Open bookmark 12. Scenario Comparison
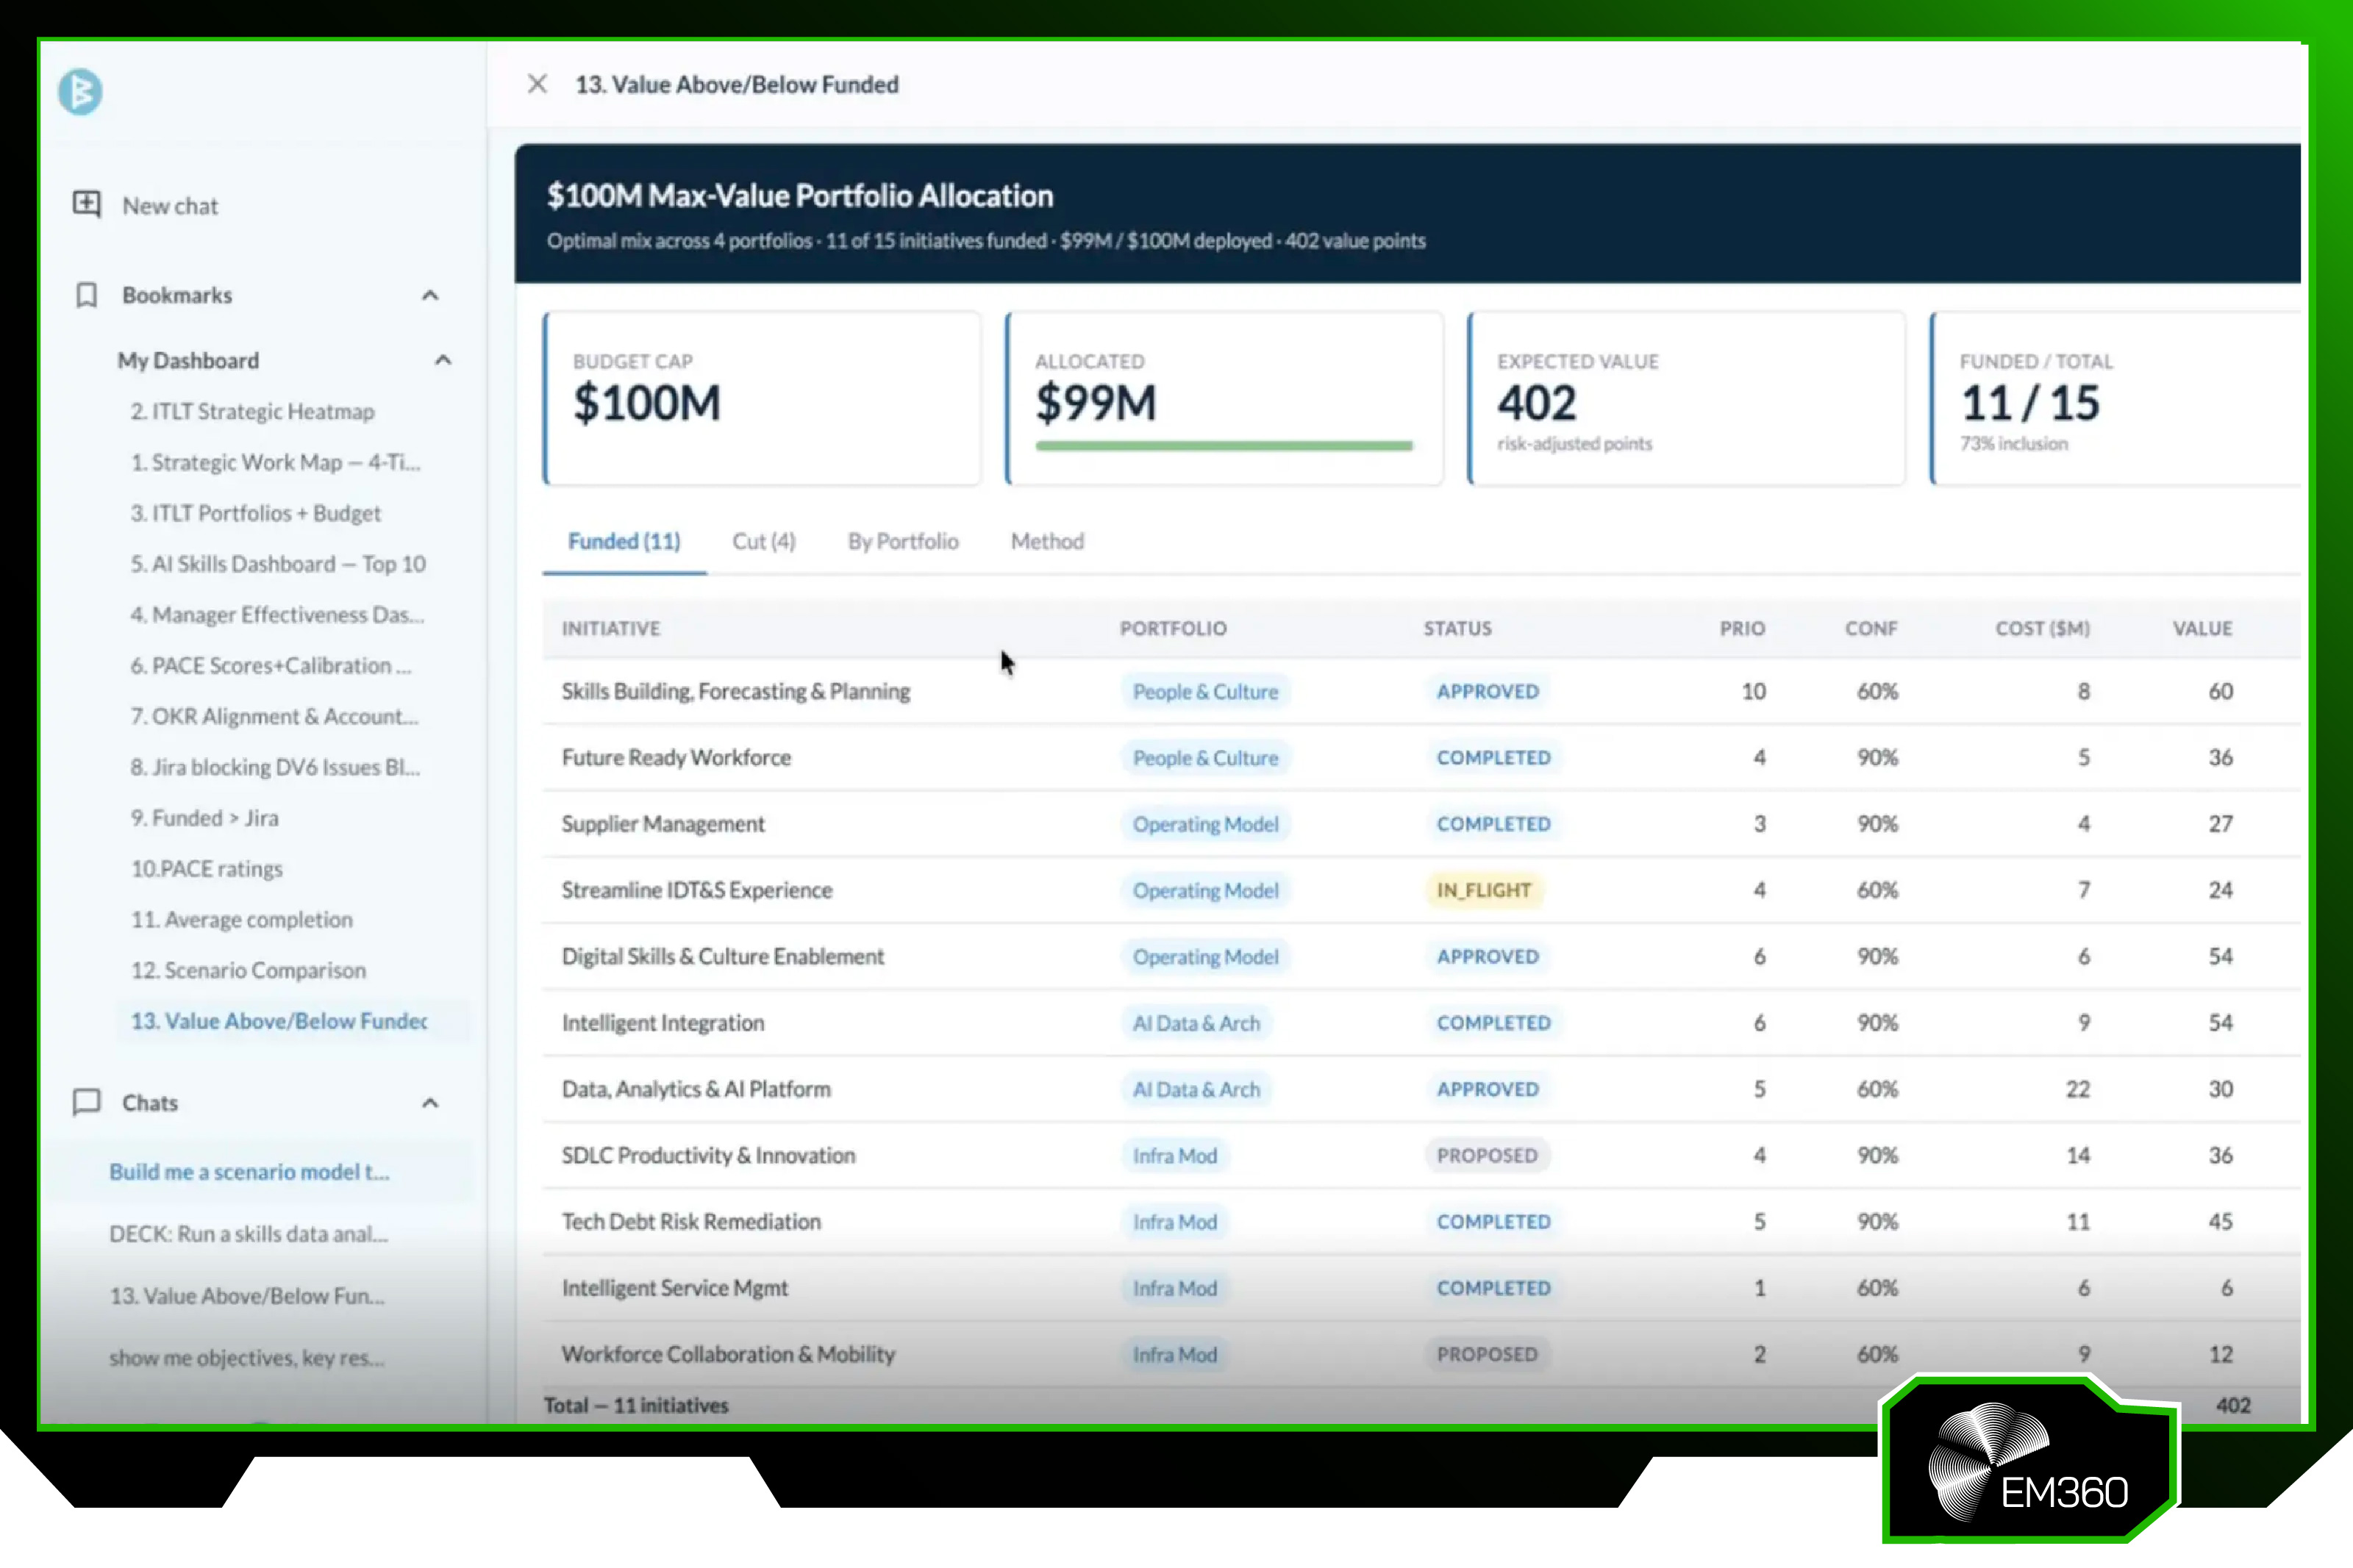Image resolution: width=2353 pixels, height=1568 pixels. click(248, 970)
